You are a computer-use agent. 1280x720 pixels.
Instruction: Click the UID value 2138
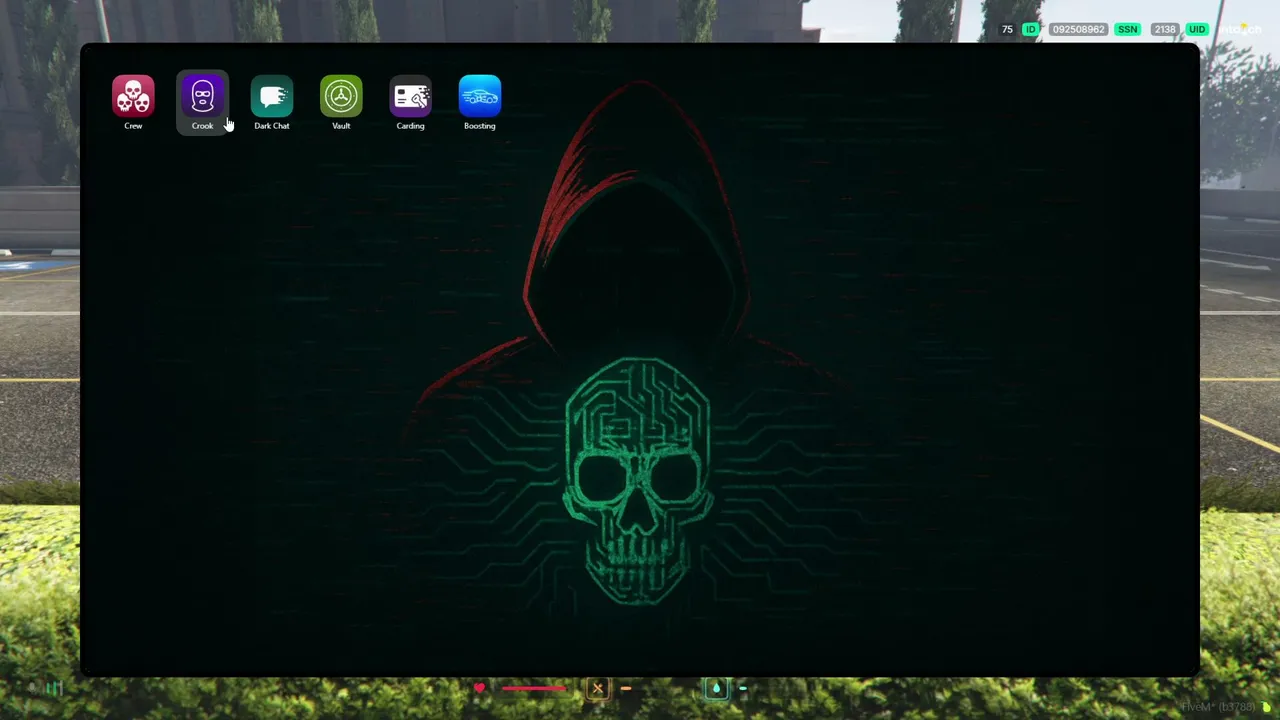tap(1165, 30)
